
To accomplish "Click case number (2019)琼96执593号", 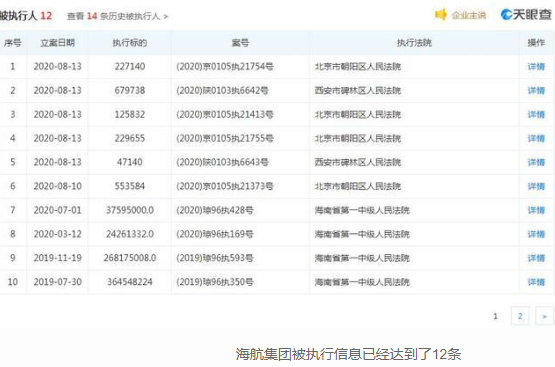I will (215, 258).
